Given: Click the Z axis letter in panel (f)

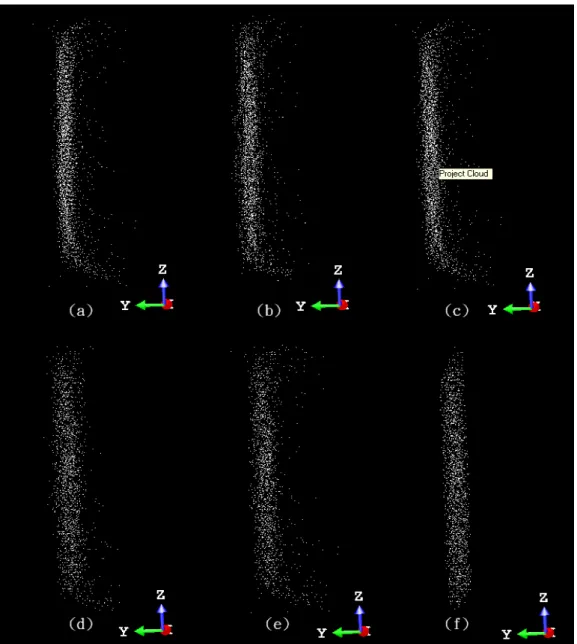Looking at the screenshot, I should coord(544,598).
